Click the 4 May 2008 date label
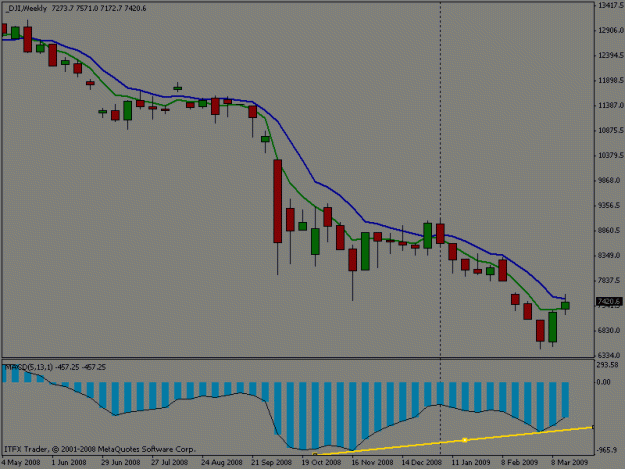Screen dimensions: 625x469 pos(21,462)
